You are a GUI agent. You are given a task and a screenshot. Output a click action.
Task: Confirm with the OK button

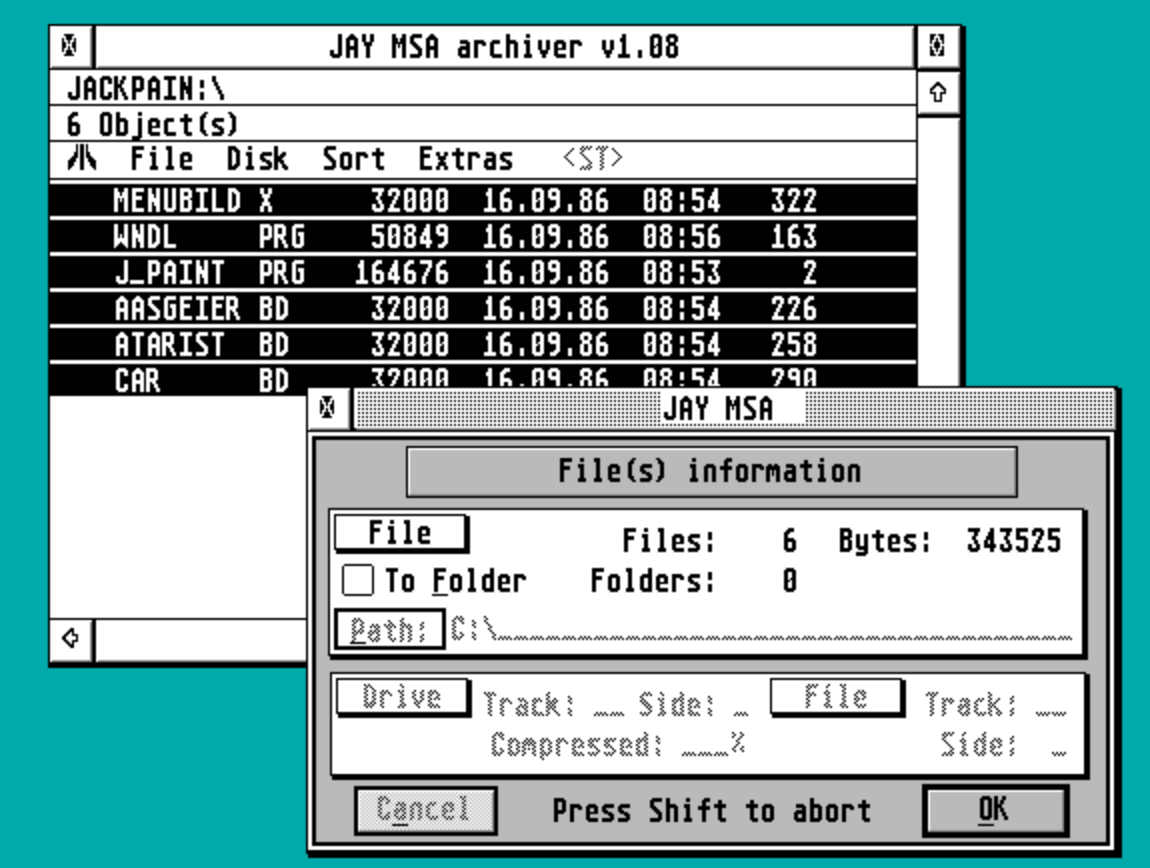click(x=995, y=810)
